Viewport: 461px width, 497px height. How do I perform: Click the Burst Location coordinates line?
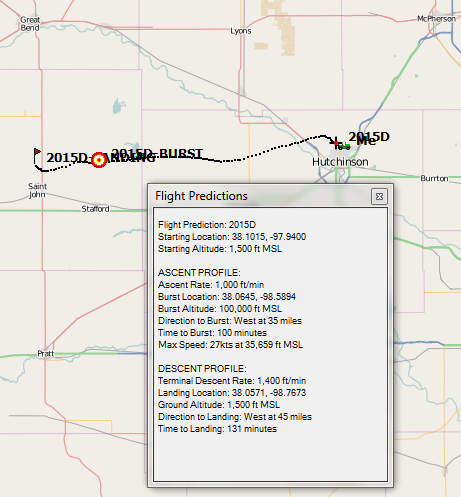tap(227, 297)
